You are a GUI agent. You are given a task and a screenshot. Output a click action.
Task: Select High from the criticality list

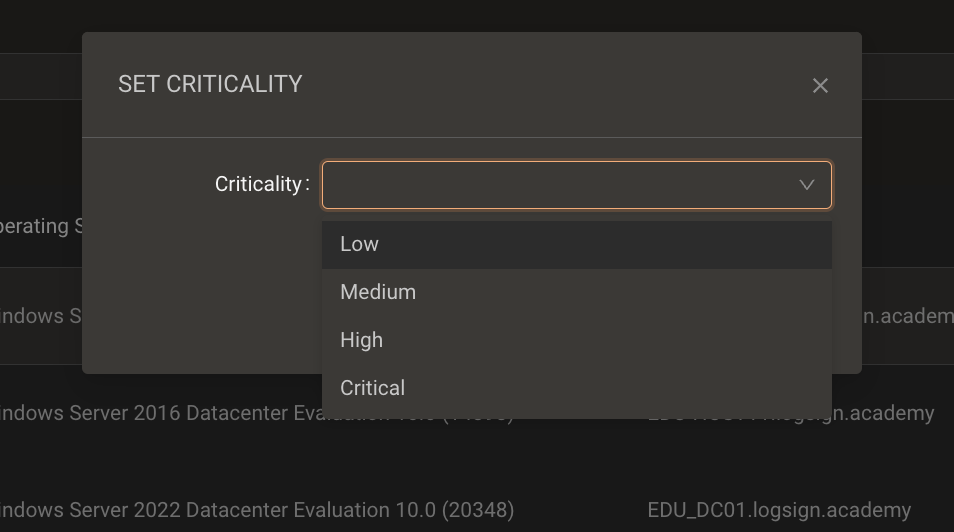577,340
